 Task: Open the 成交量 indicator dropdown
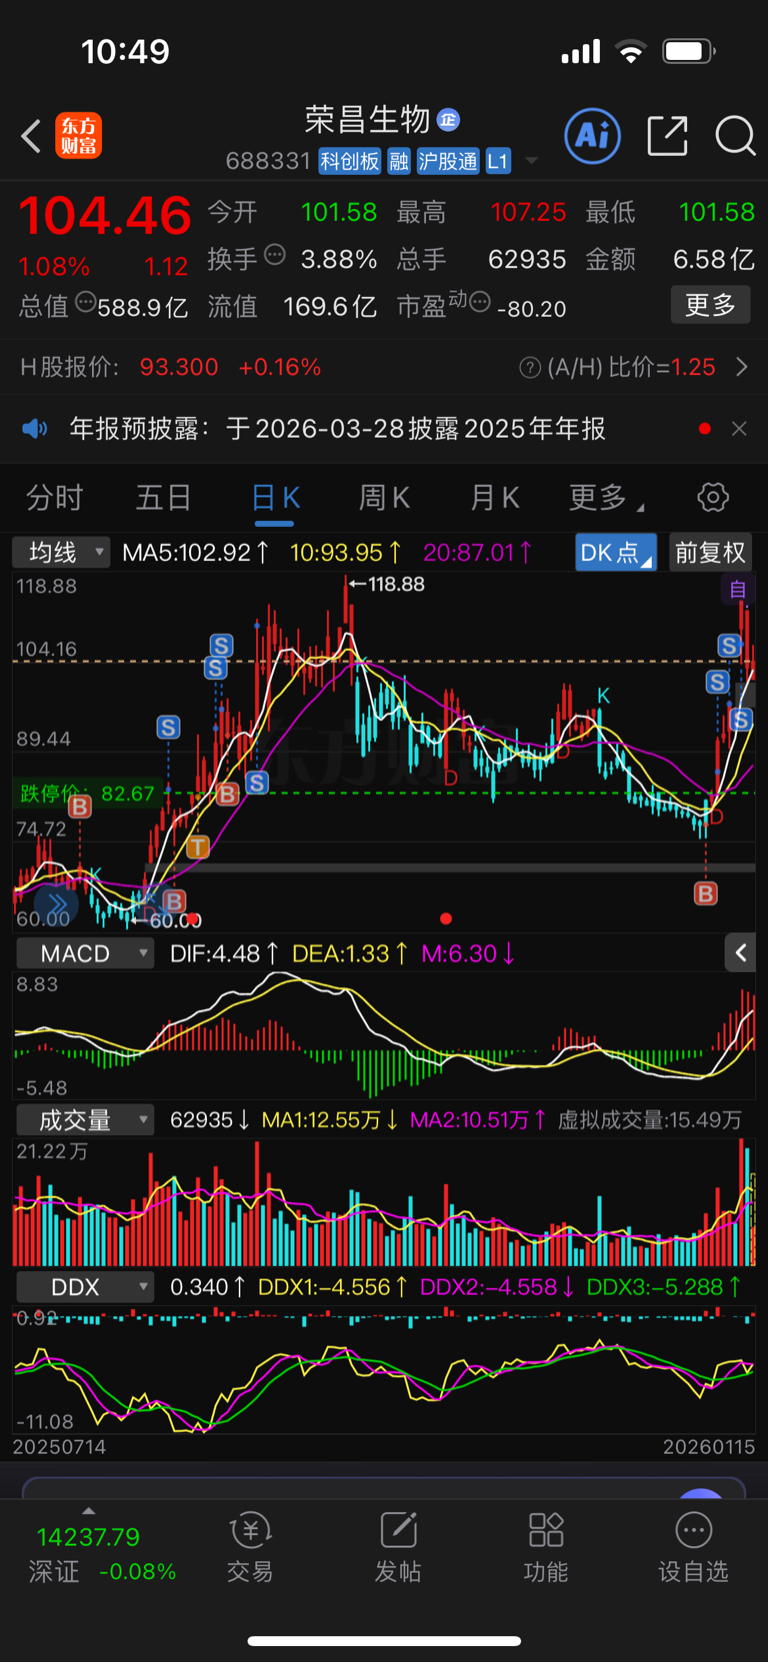pos(85,1120)
